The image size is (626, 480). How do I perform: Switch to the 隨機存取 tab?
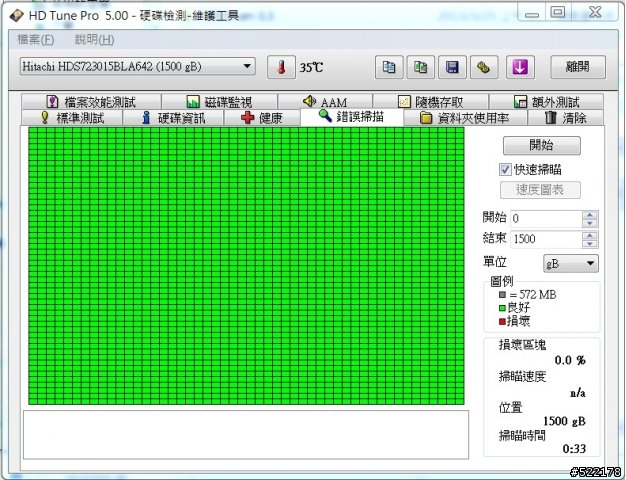pos(431,102)
